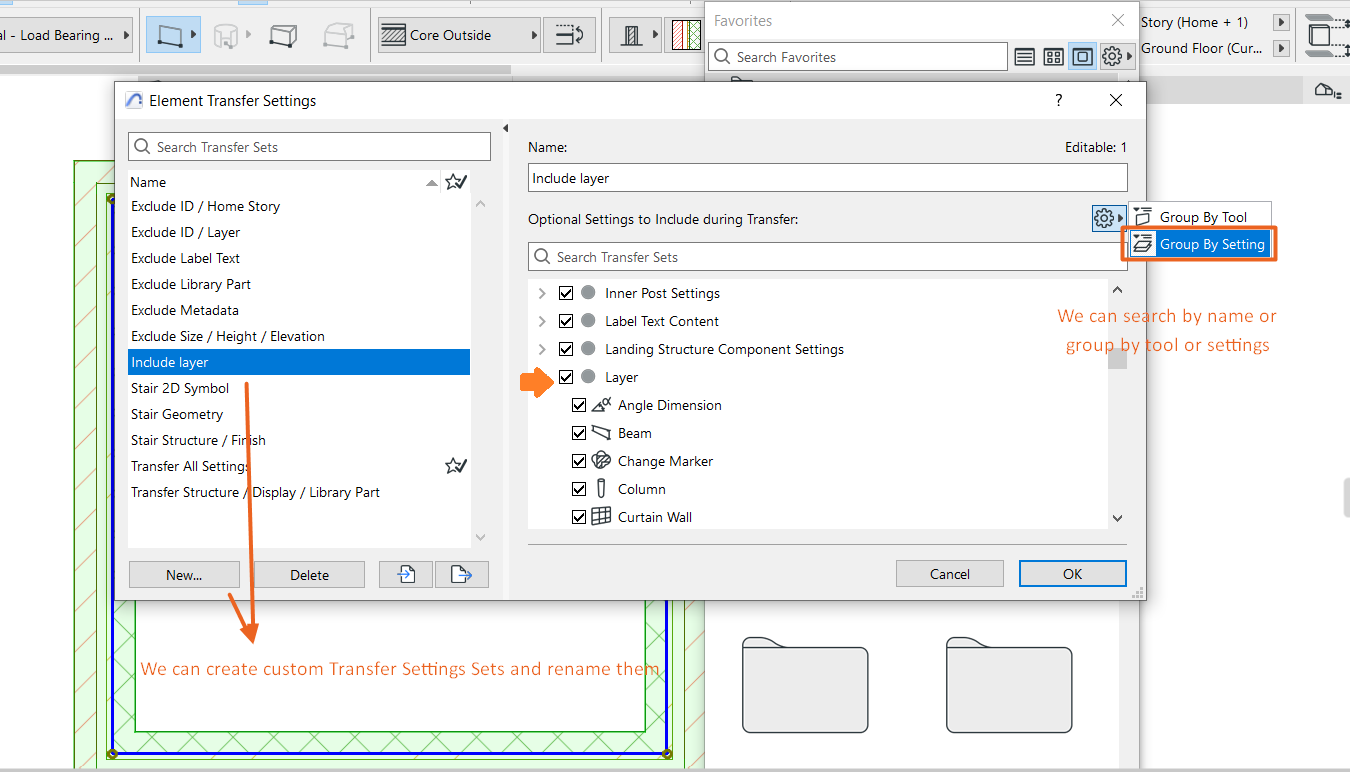Click the Delete button
The image size is (1350, 772).
[x=309, y=574]
